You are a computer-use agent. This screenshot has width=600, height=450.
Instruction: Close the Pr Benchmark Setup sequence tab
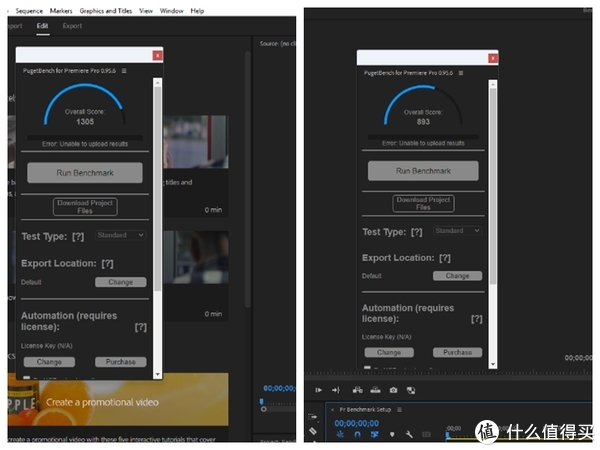332,410
